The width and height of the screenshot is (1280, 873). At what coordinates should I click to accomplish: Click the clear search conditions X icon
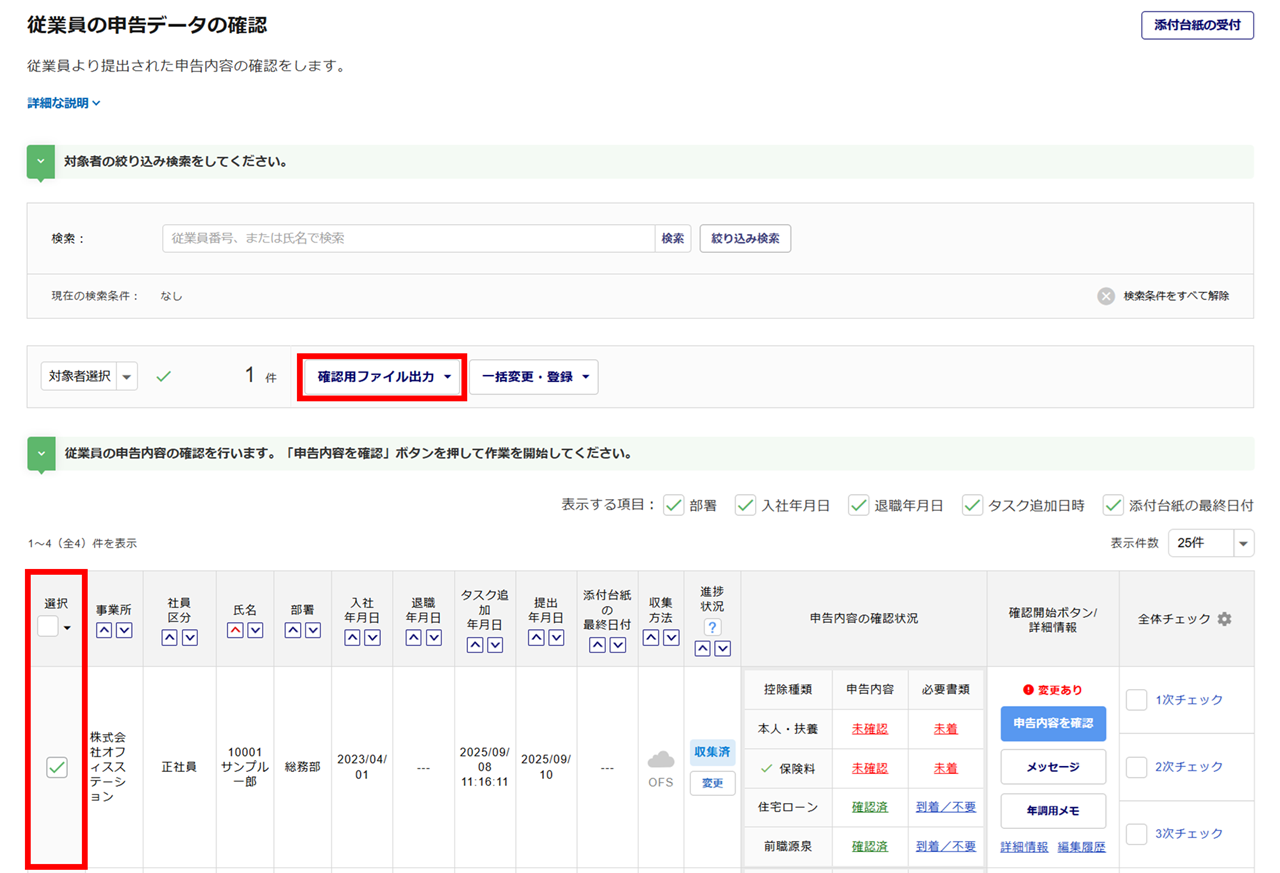pos(1106,296)
